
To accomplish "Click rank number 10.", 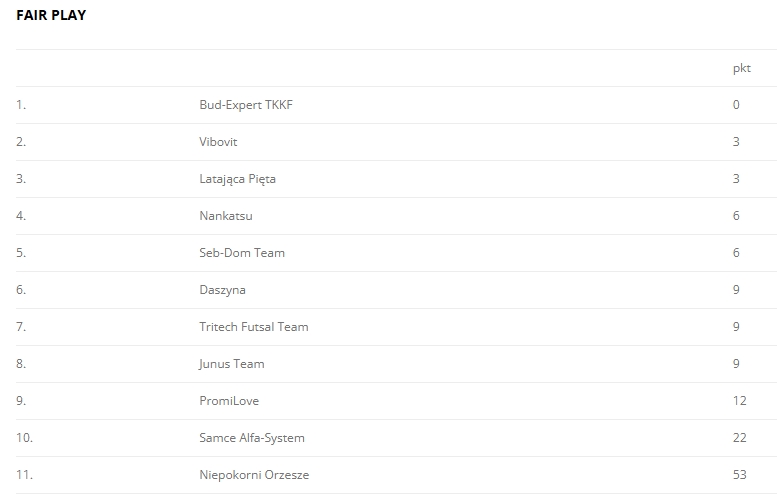I will [24, 438].
